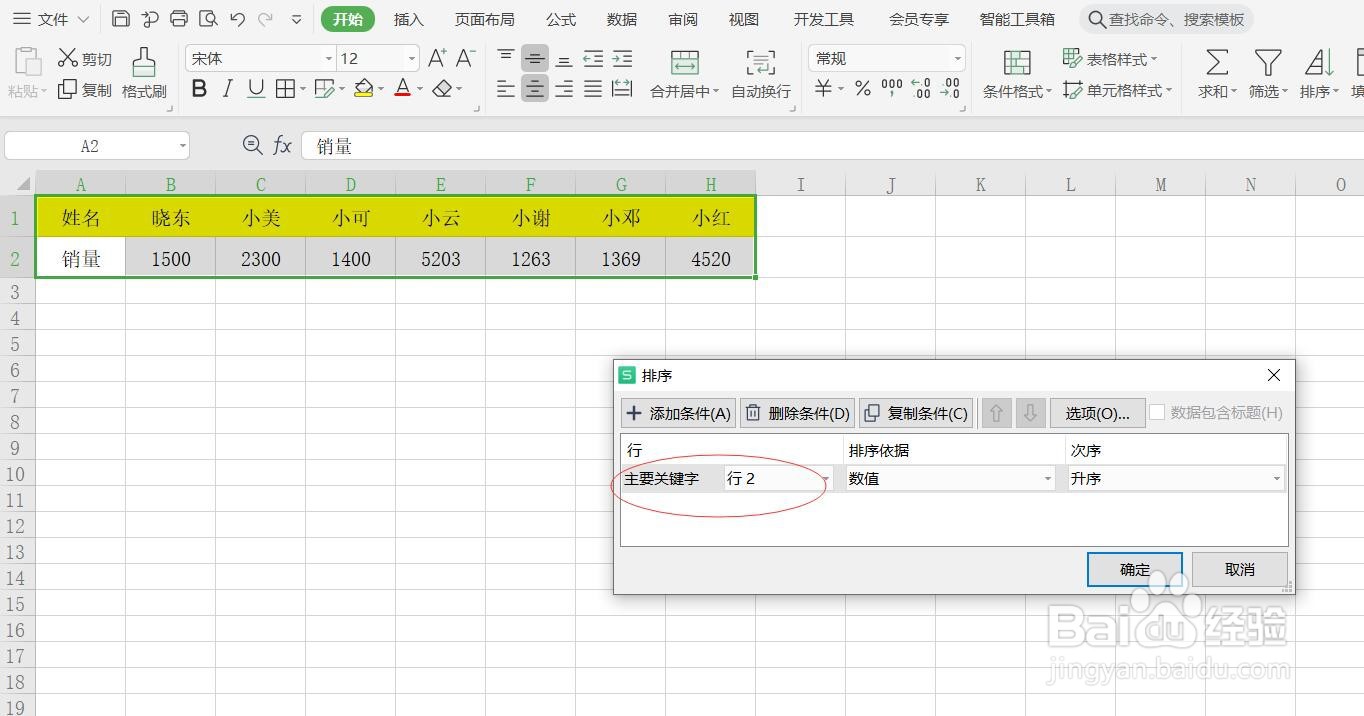Viewport: 1364px width, 716px height.
Task: Open 条件格式 conditional formatting
Action: [1017, 74]
